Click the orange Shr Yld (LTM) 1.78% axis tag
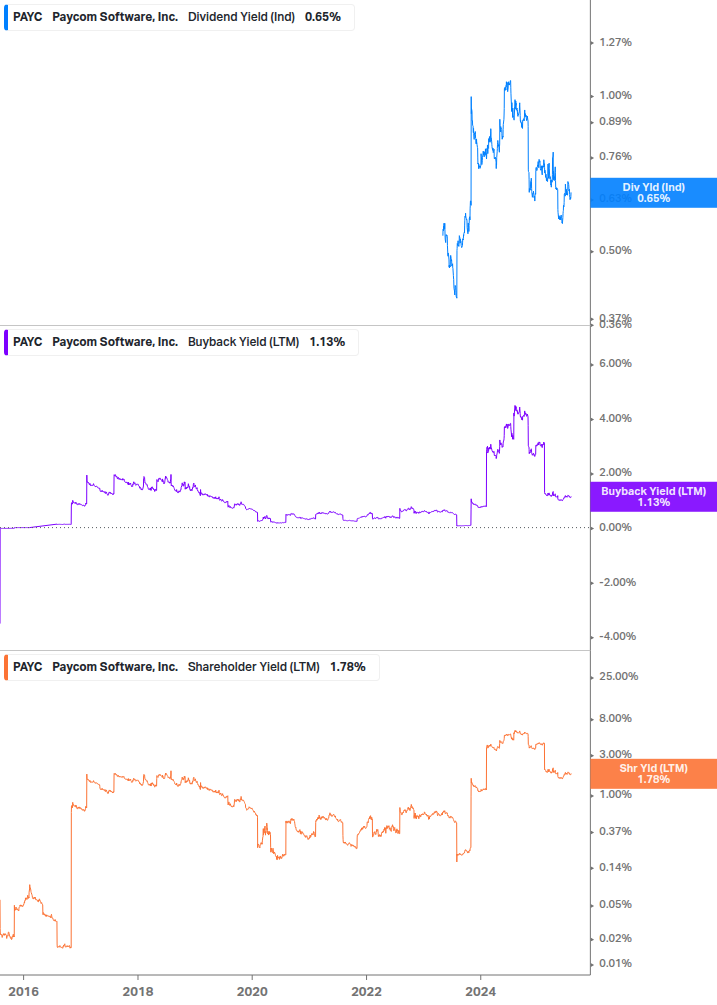Viewport: 717px width, 1005px height. (654, 774)
